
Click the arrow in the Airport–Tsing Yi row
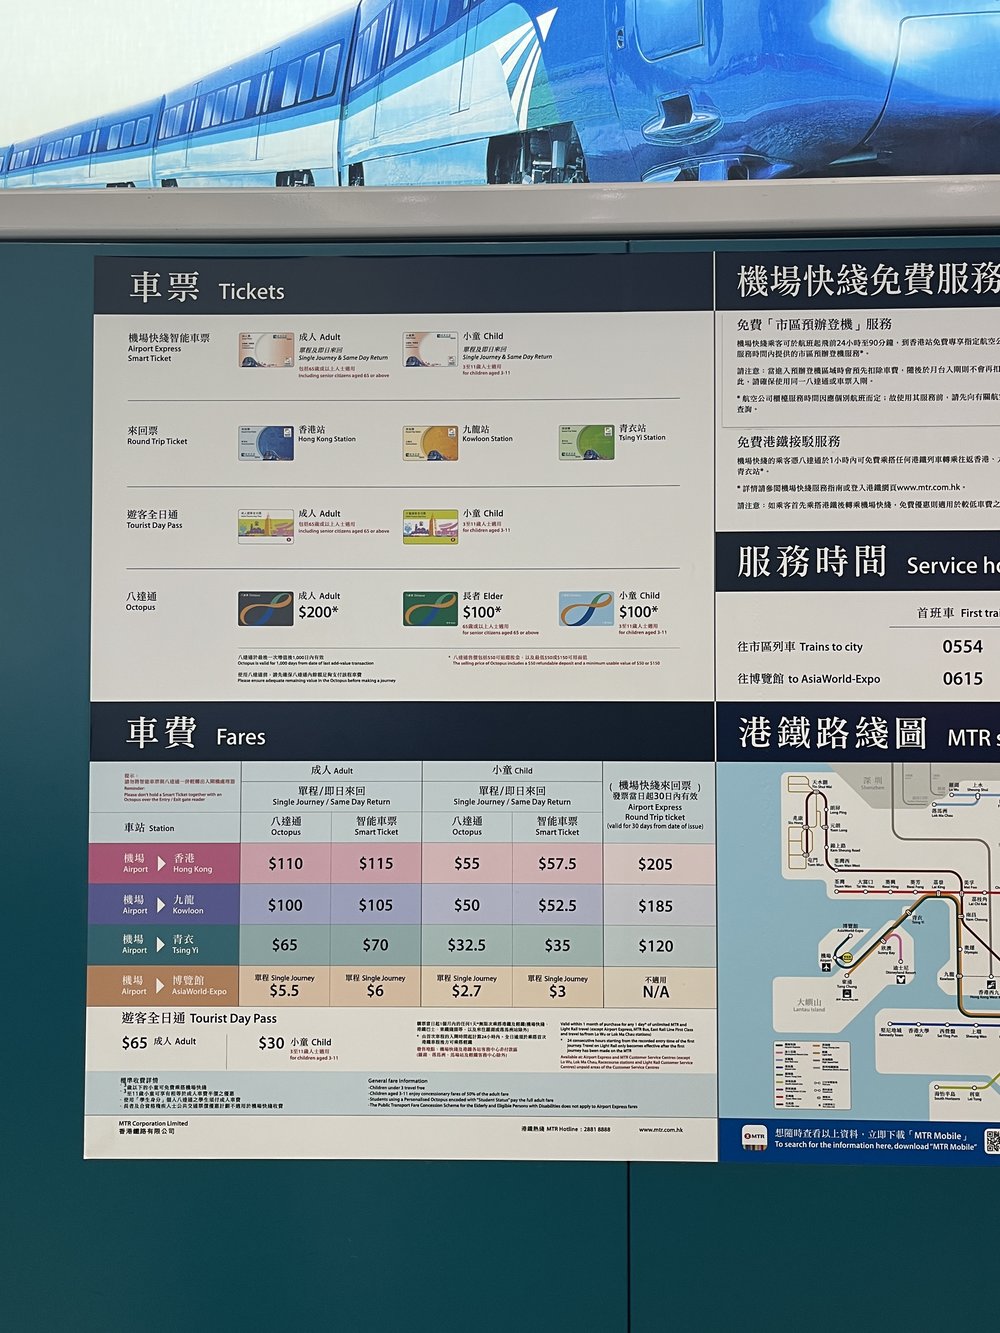(161, 945)
